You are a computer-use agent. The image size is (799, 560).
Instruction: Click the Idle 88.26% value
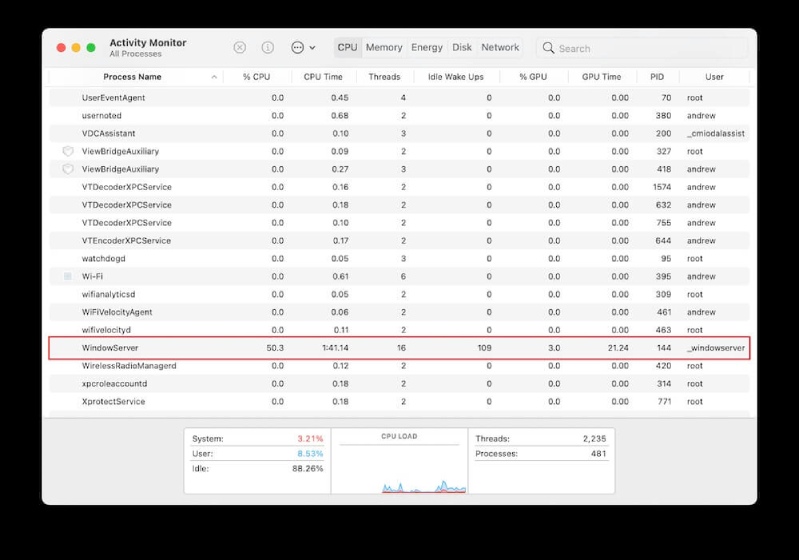pos(308,468)
